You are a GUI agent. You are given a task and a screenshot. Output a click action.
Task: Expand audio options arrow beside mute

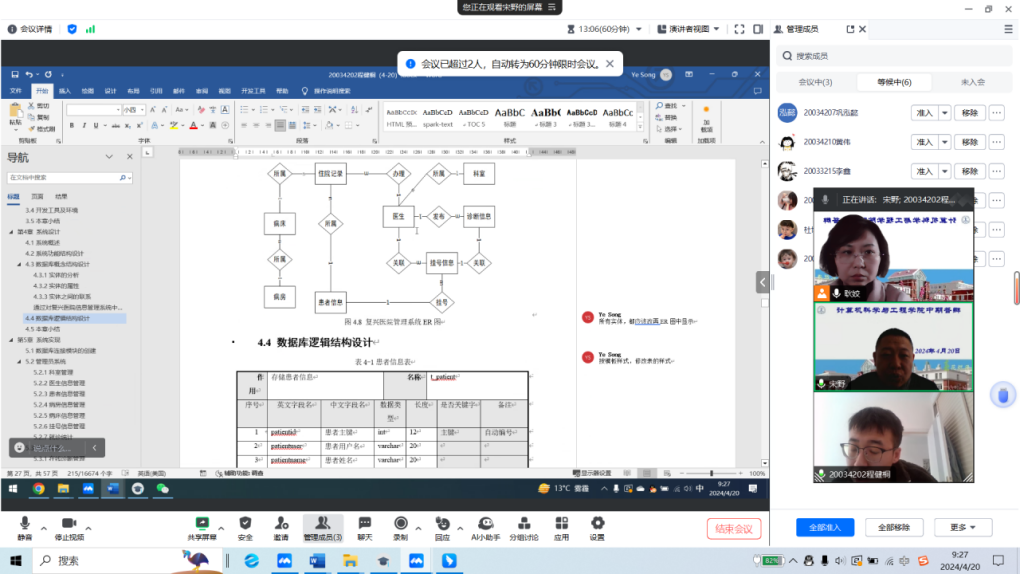pyautogui.click(x=43, y=527)
